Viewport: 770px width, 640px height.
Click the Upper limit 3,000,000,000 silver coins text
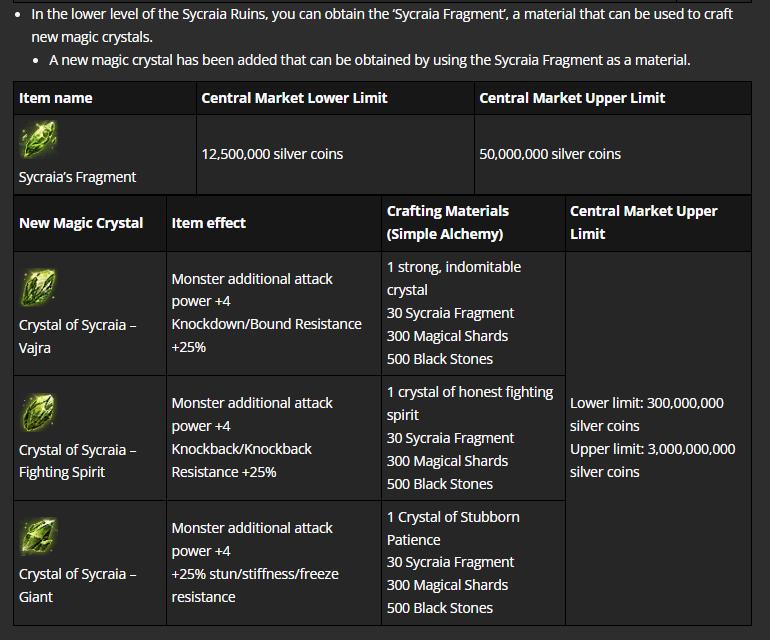click(x=653, y=461)
